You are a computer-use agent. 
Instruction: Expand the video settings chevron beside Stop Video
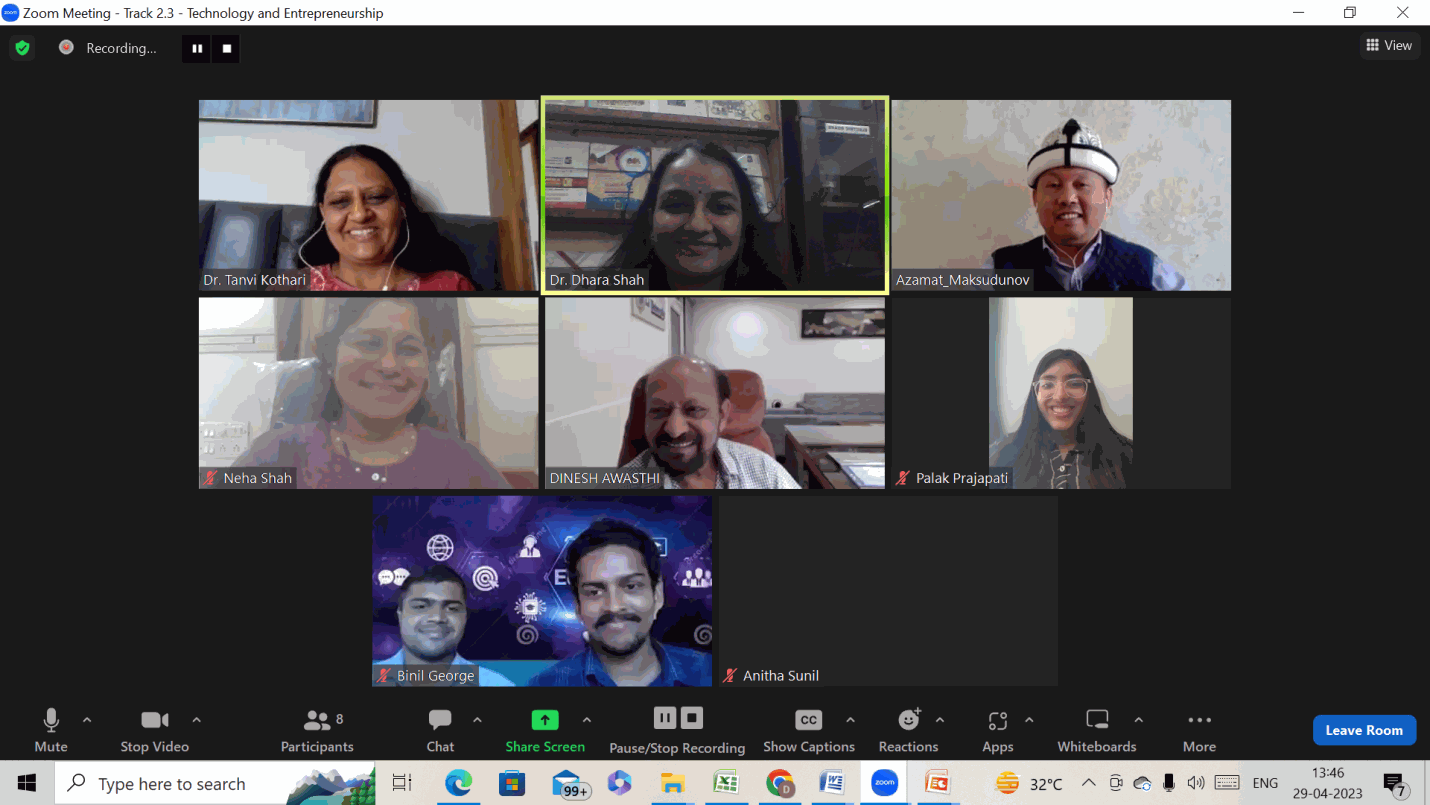[x=197, y=717]
